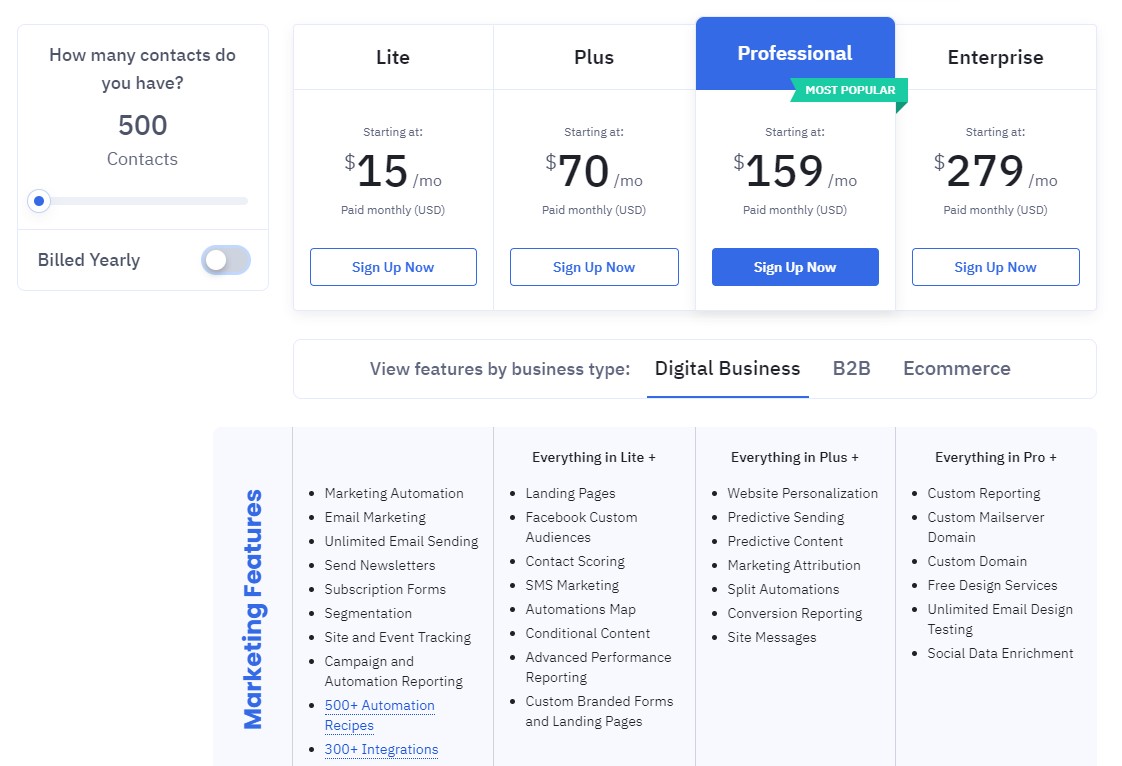The image size is (1122, 766).
Task: Follow the 300+ Integrations link
Action: click(381, 749)
